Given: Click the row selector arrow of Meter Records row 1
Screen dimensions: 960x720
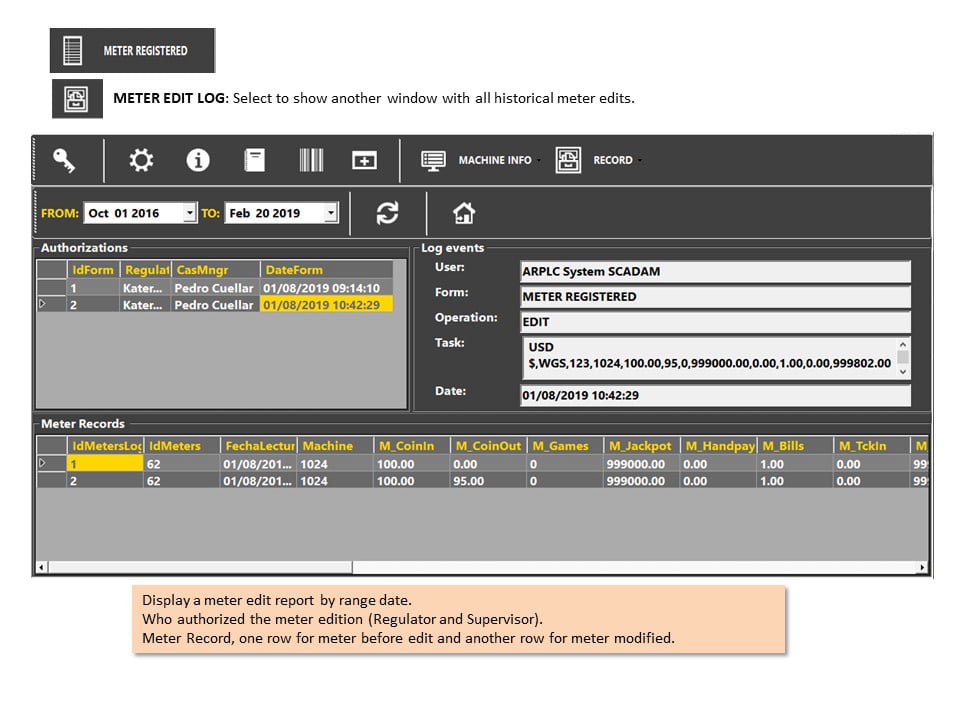Looking at the screenshot, I should point(42,463).
